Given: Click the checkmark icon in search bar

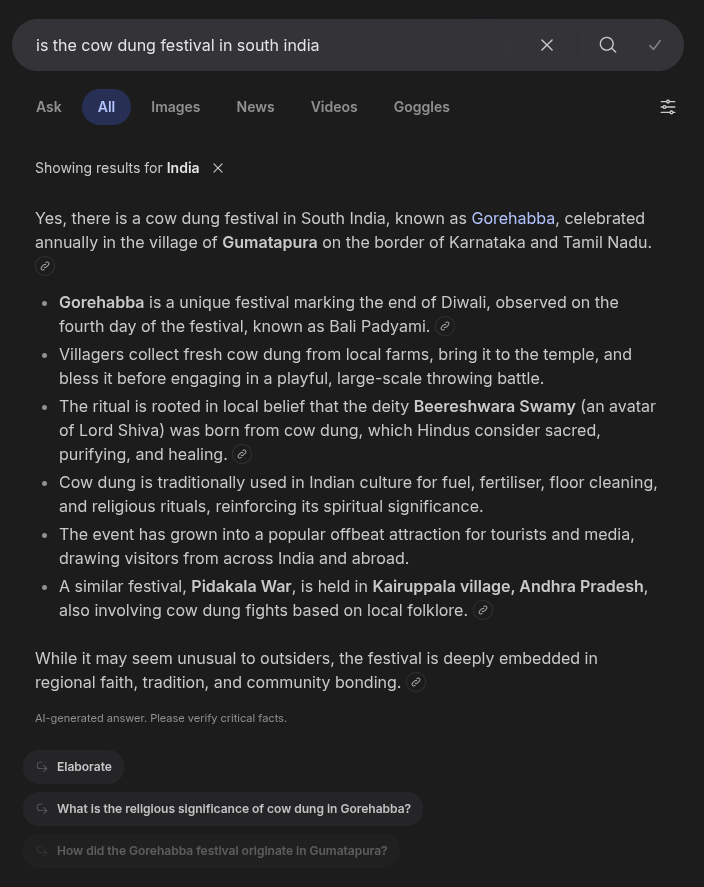Looking at the screenshot, I should pyautogui.click(x=655, y=45).
